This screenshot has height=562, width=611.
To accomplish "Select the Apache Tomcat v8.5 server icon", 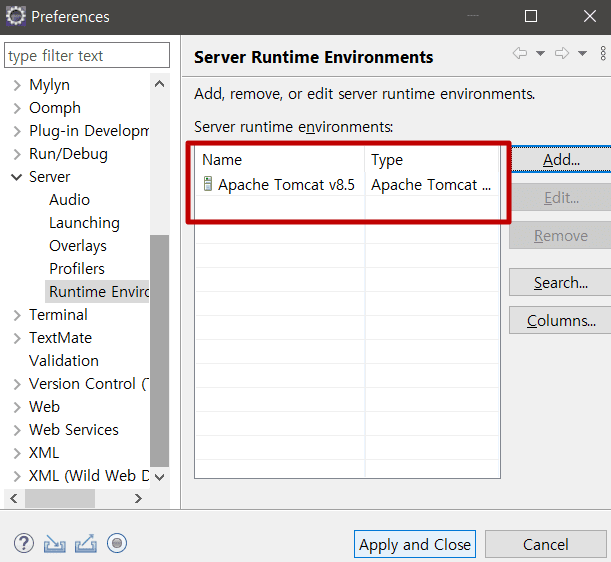I will point(208,184).
